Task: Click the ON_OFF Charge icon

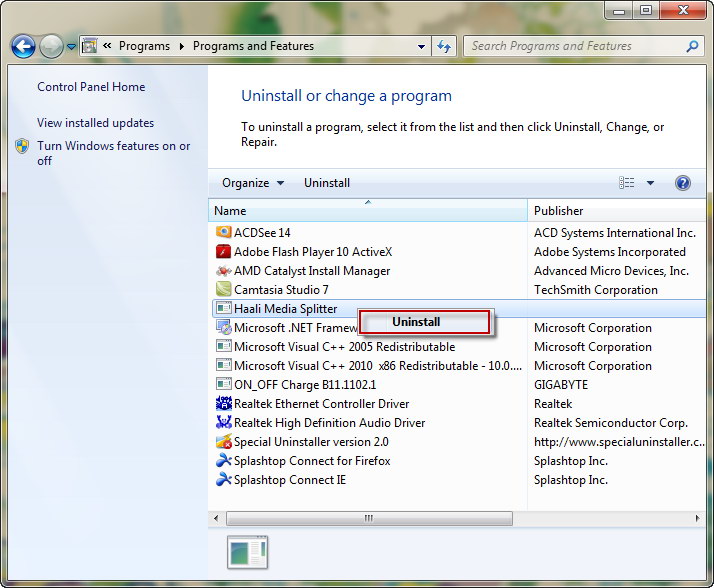Action: (224, 384)
